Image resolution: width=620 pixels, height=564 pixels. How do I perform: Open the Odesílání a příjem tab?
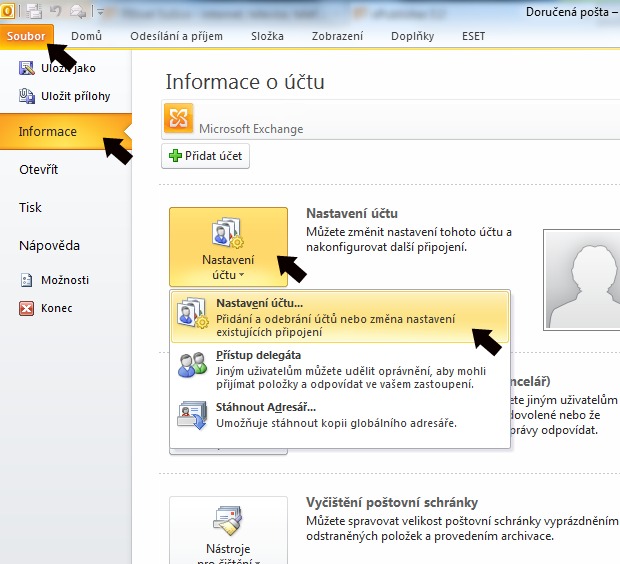click(x=176, y=36)
